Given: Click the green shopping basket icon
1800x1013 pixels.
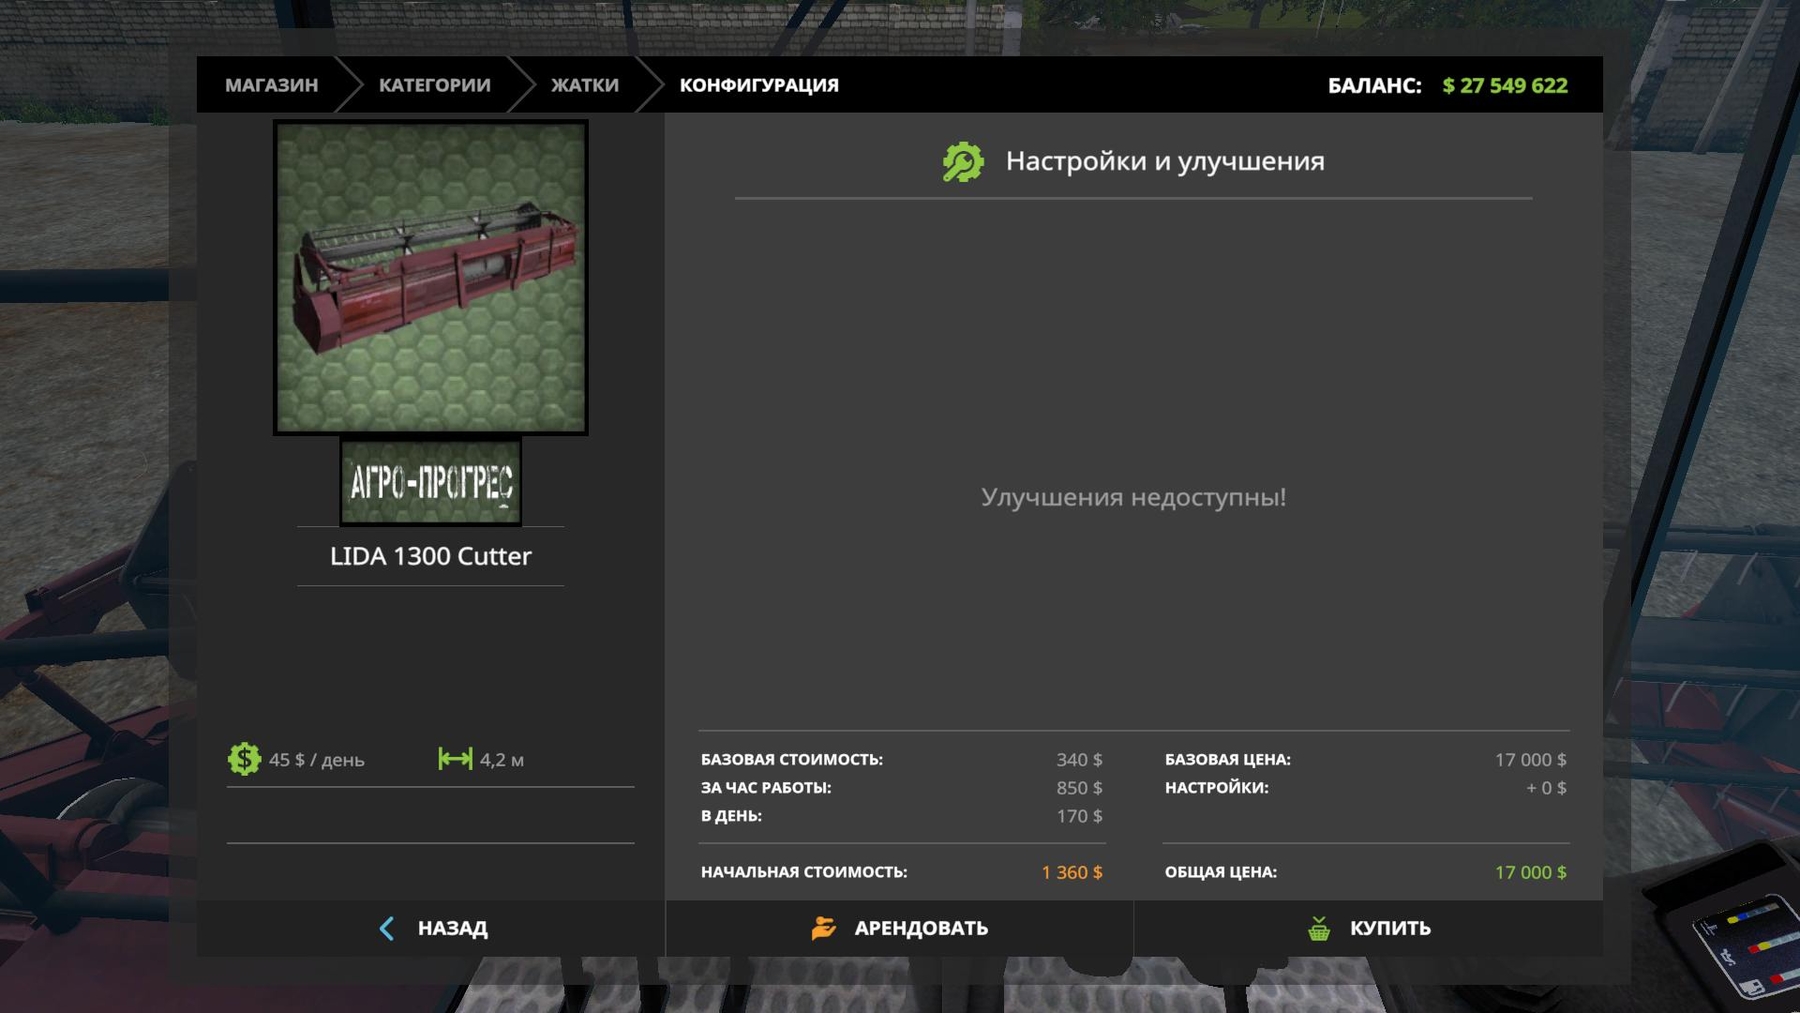Looking at the screenshot, I should (1319, 928).
